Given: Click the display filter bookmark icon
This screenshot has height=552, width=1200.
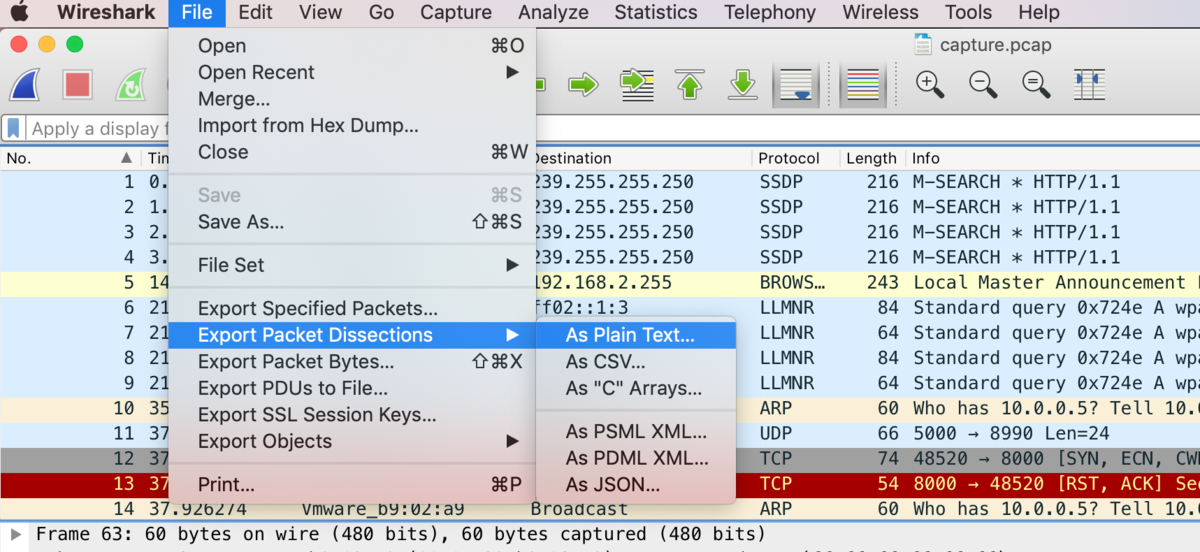Looking at the screenshot, I should (x=14, y=128).
